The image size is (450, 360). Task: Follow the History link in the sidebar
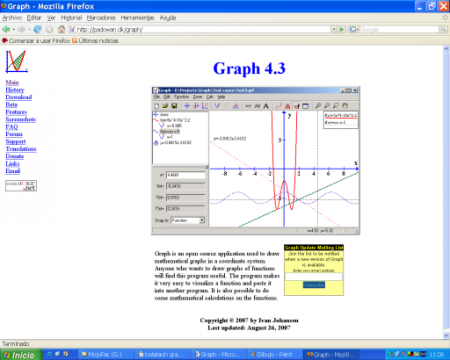coord(15,90)
